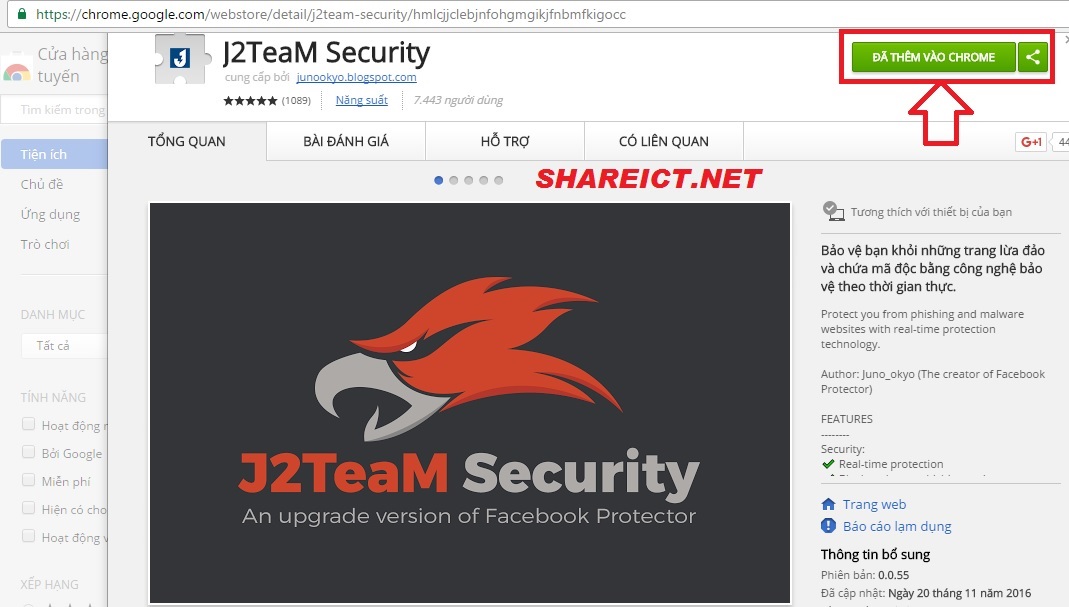Tick the Bởi Google checkbox
The image size is (1069, 607).
click(x=29, y=452)
